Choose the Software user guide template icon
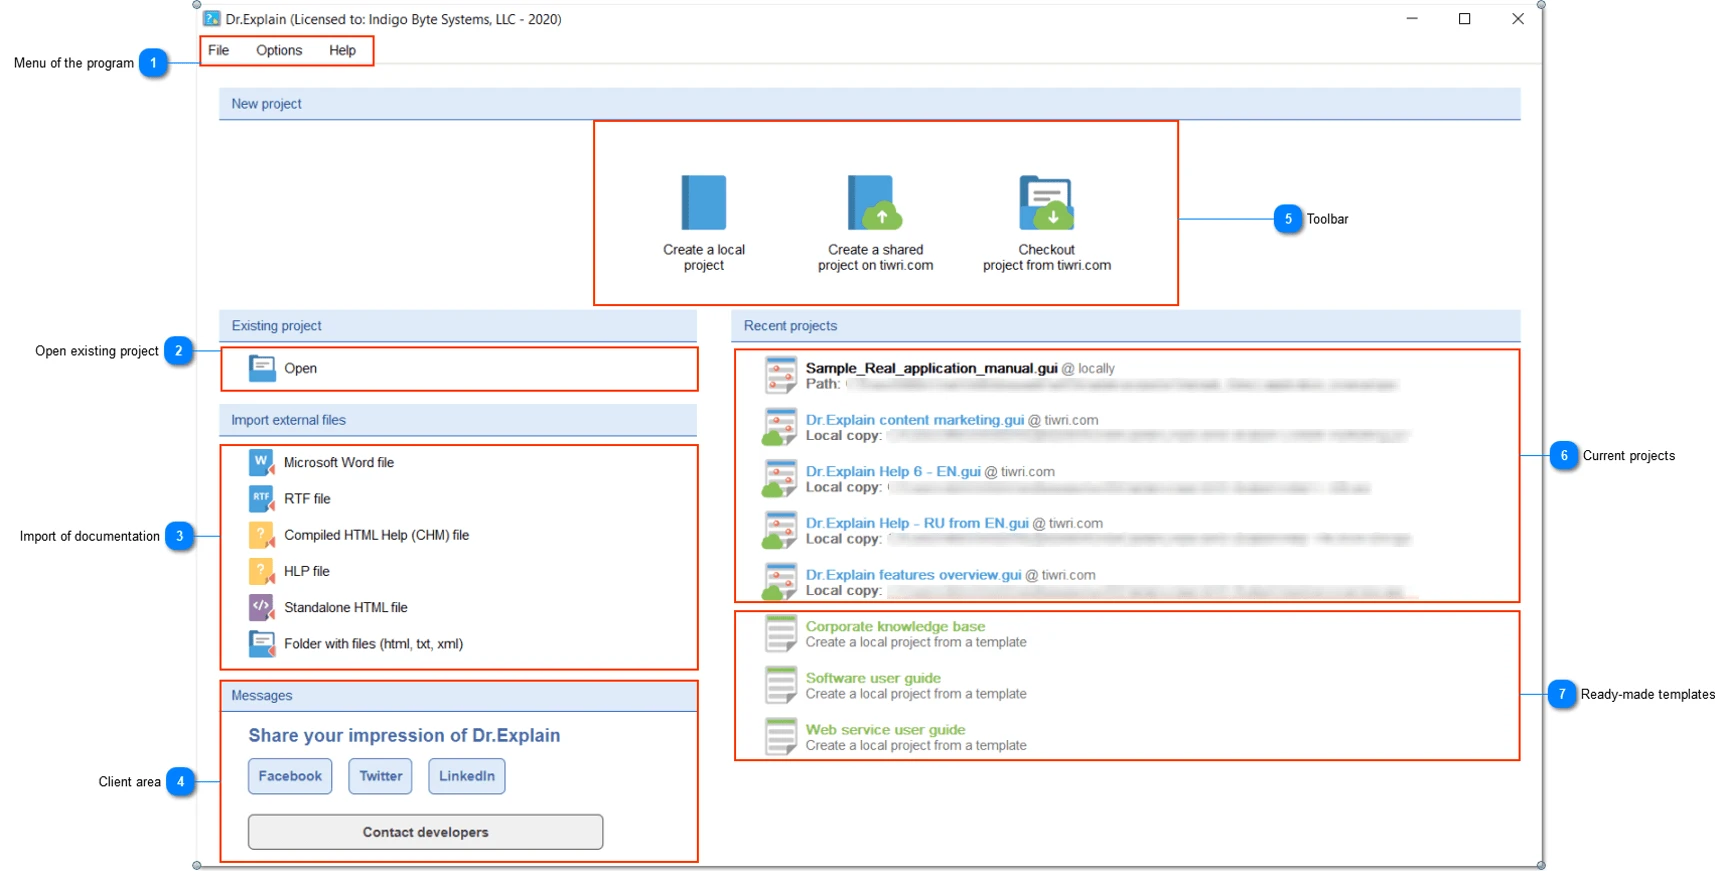This screenshot has width=1715, height=871. tap(780, 686)
